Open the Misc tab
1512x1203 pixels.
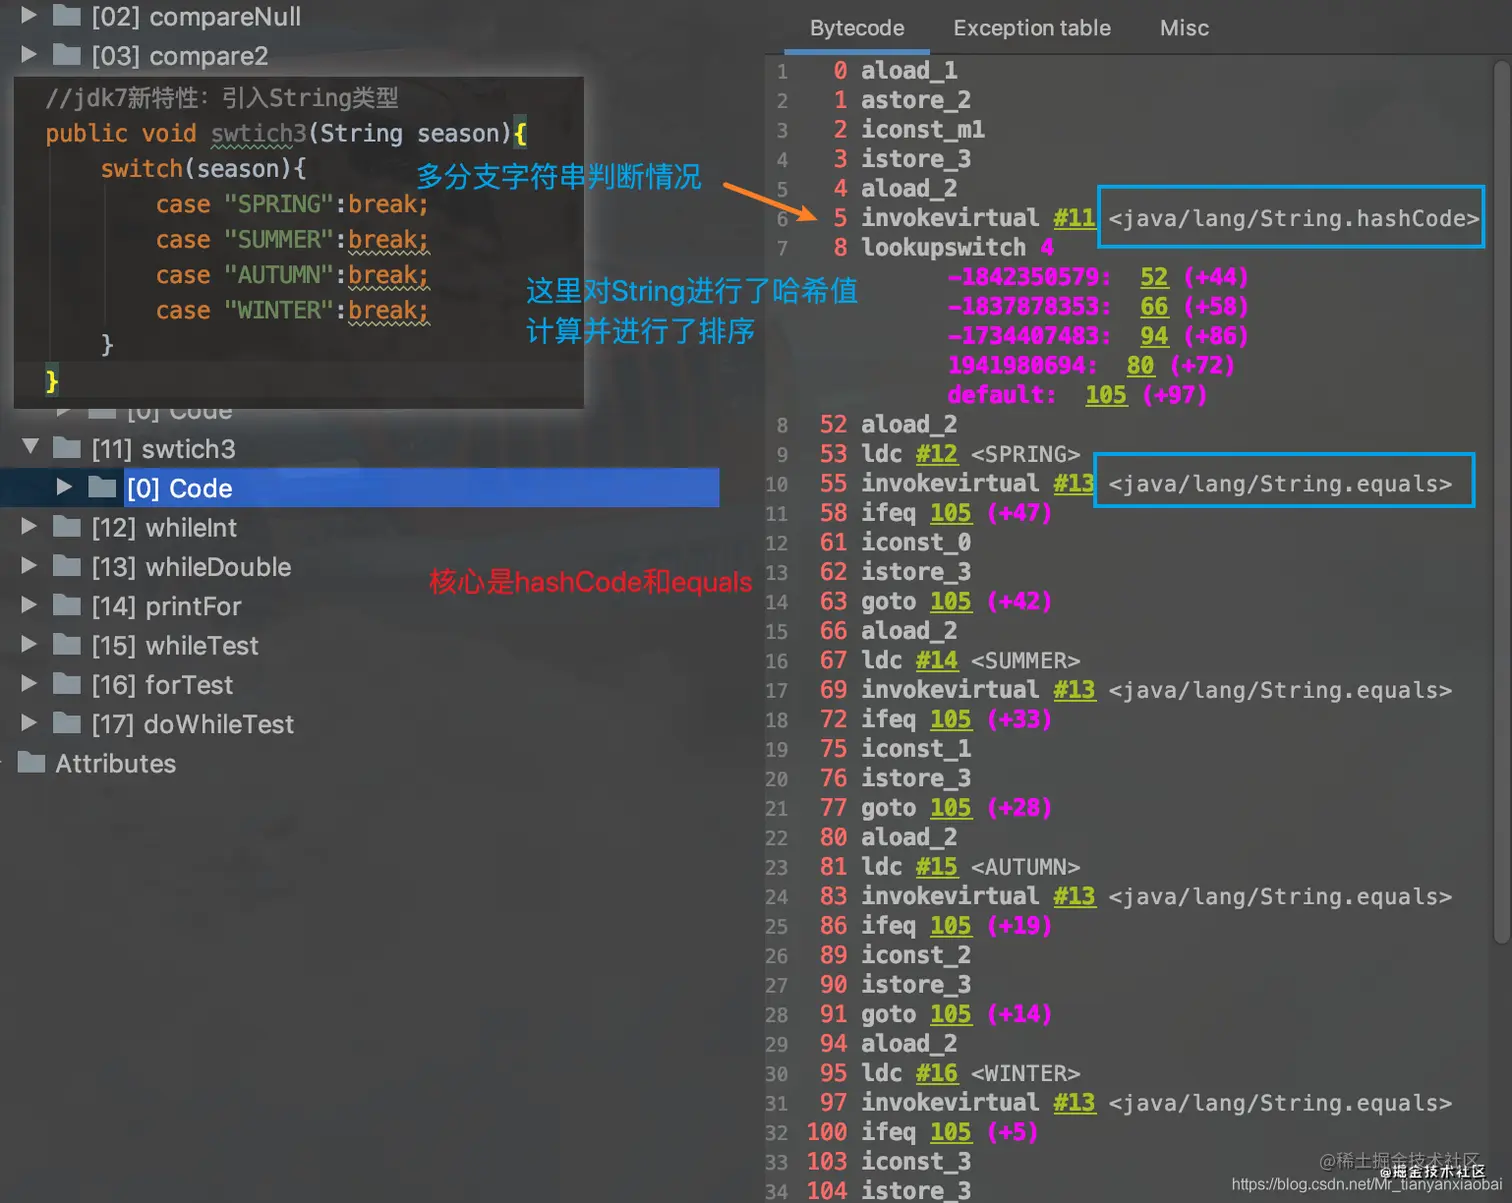pos(1184,28)
